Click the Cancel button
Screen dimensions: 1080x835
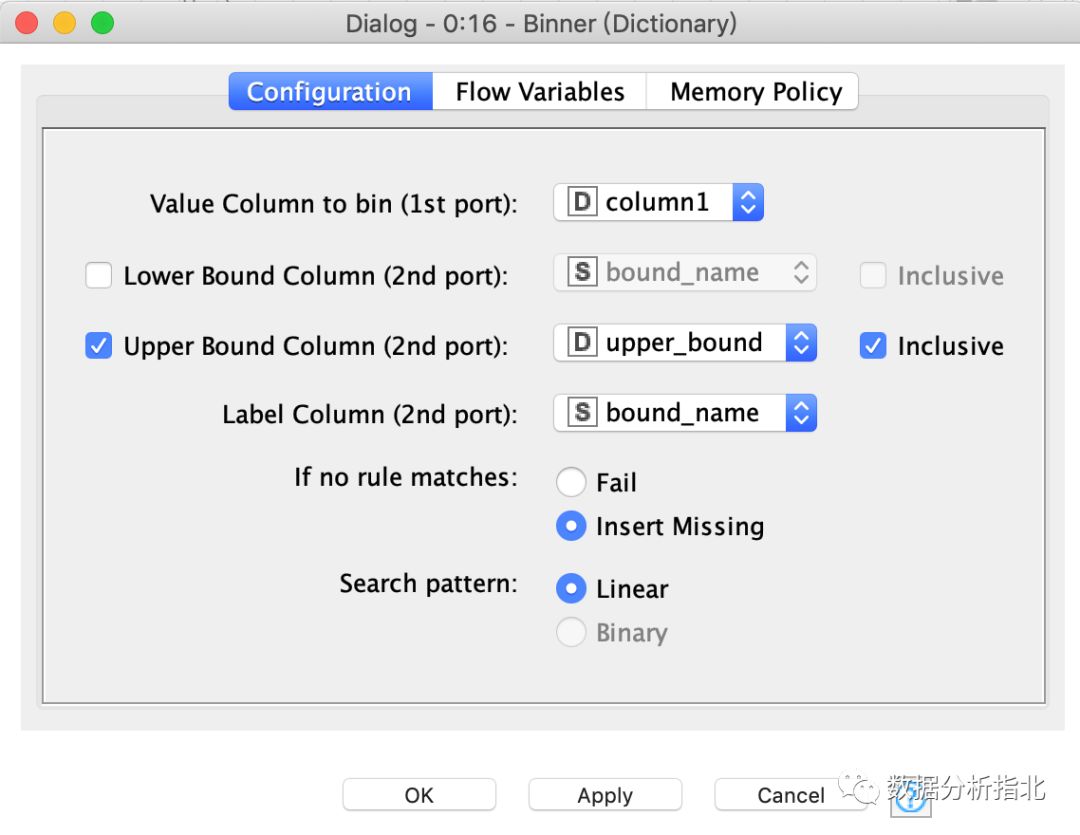tap(790, 795)
